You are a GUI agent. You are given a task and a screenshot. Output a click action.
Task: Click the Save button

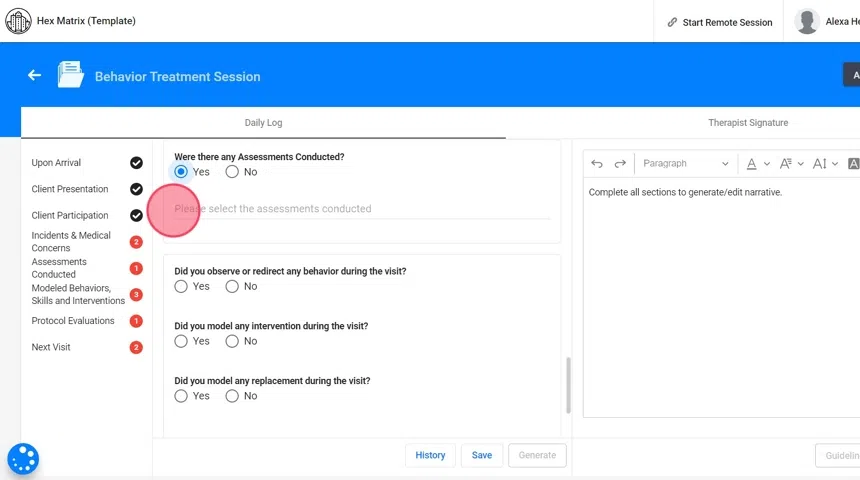(x=481, y=455)
